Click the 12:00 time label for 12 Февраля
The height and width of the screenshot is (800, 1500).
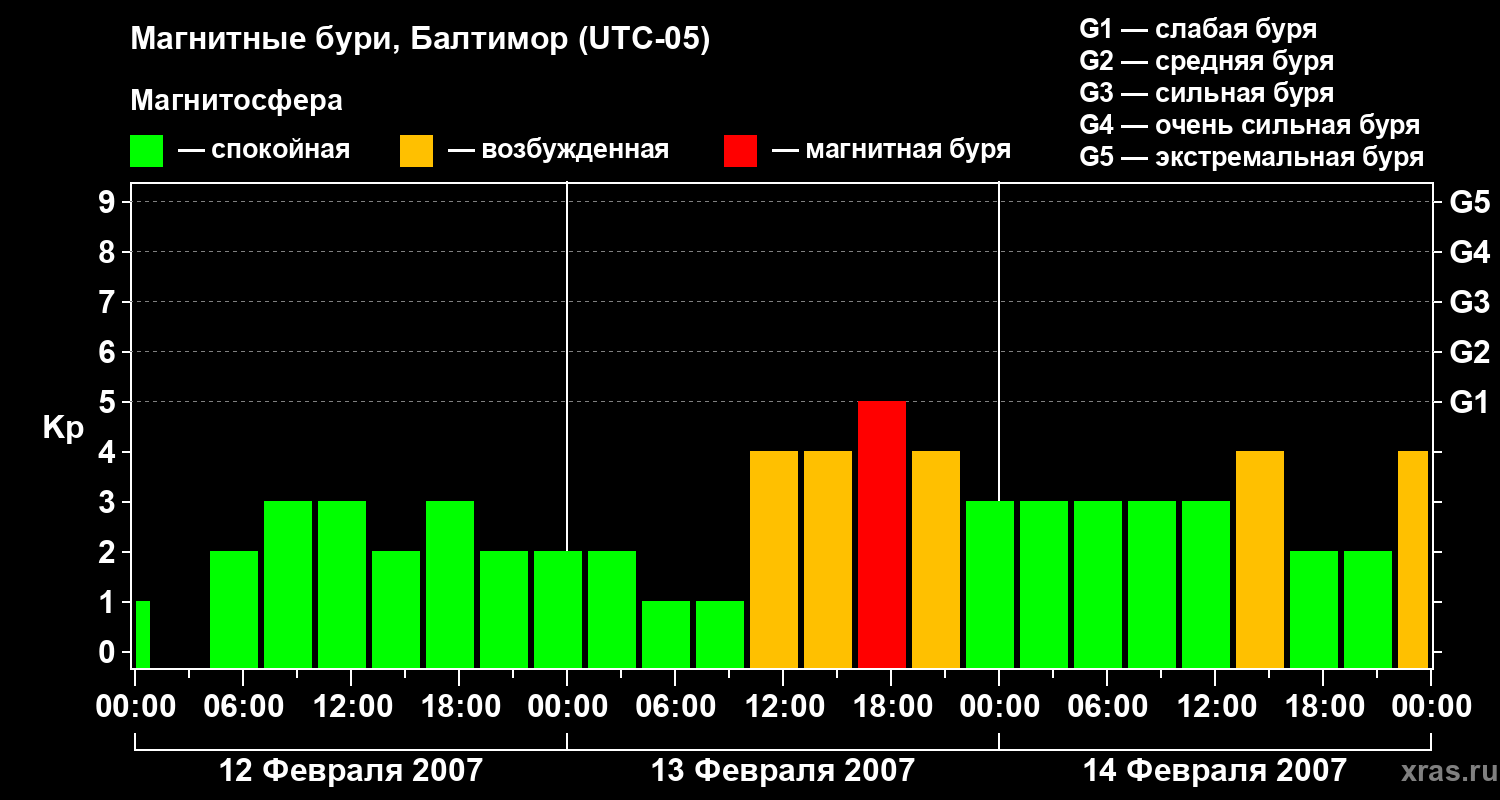(x=351, y=706)
